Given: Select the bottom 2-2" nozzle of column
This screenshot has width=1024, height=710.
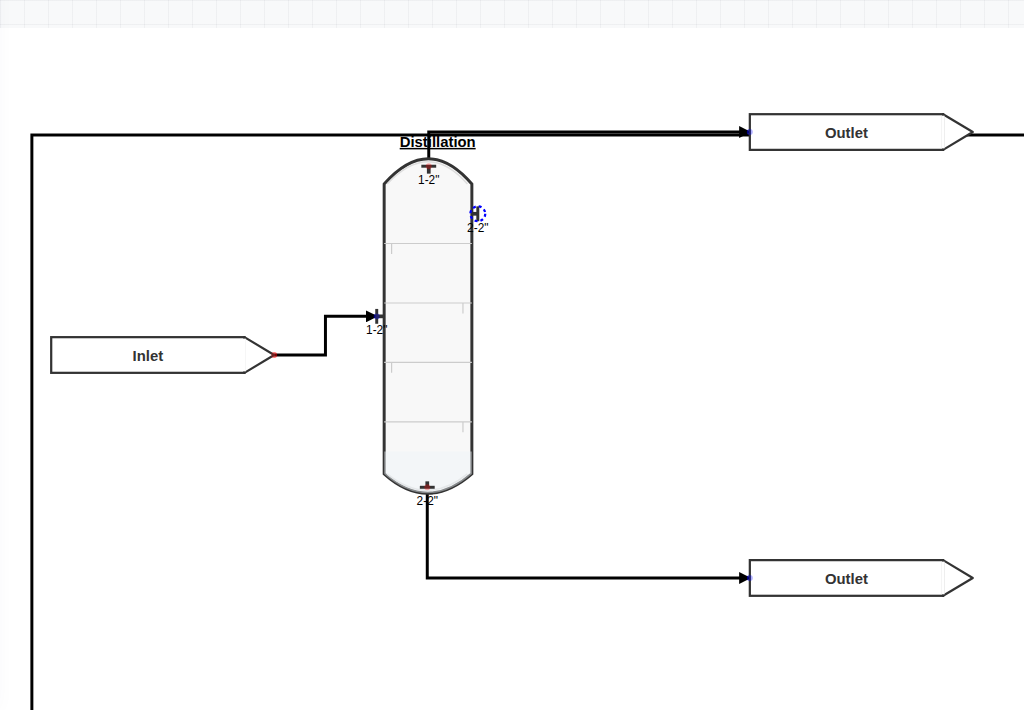Looking at the screenshot, I should 427,486.
